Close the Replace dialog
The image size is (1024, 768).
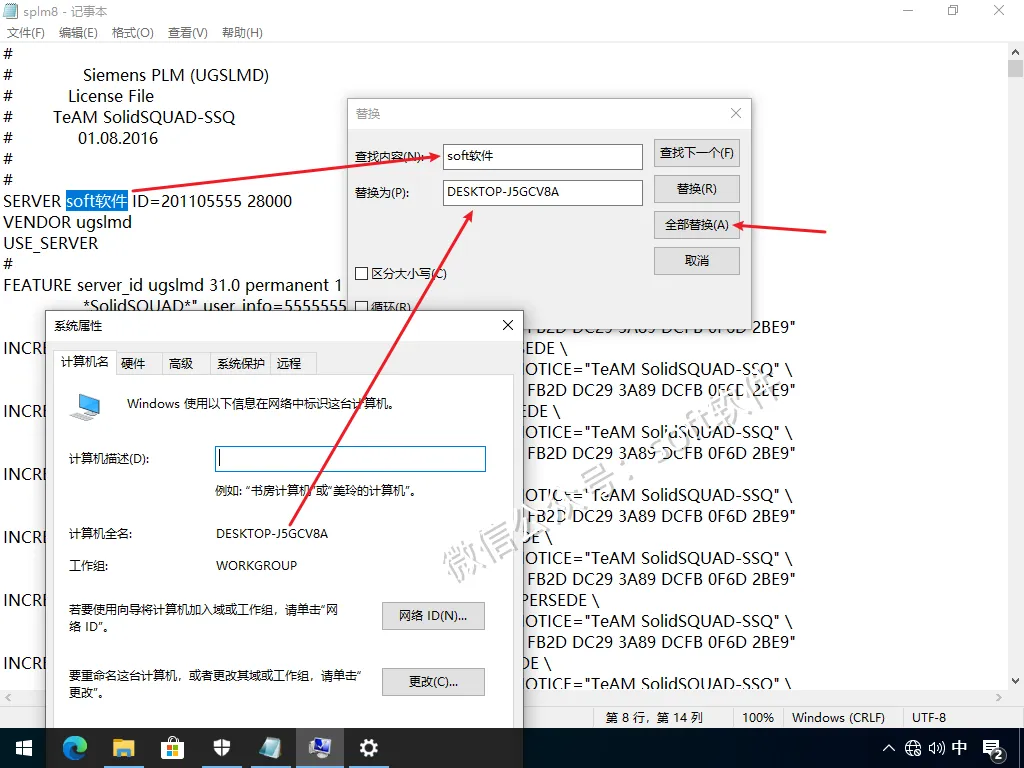pos(736,113)
